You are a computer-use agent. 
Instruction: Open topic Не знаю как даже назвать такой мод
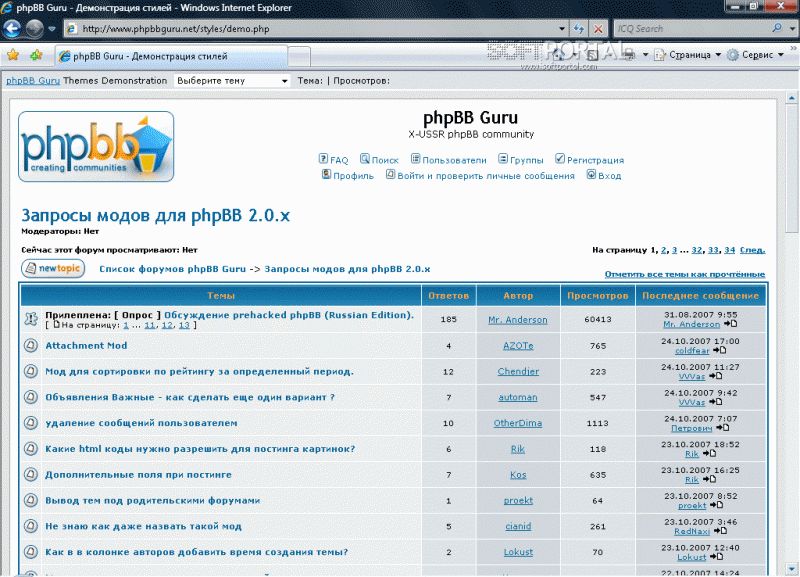143,526
